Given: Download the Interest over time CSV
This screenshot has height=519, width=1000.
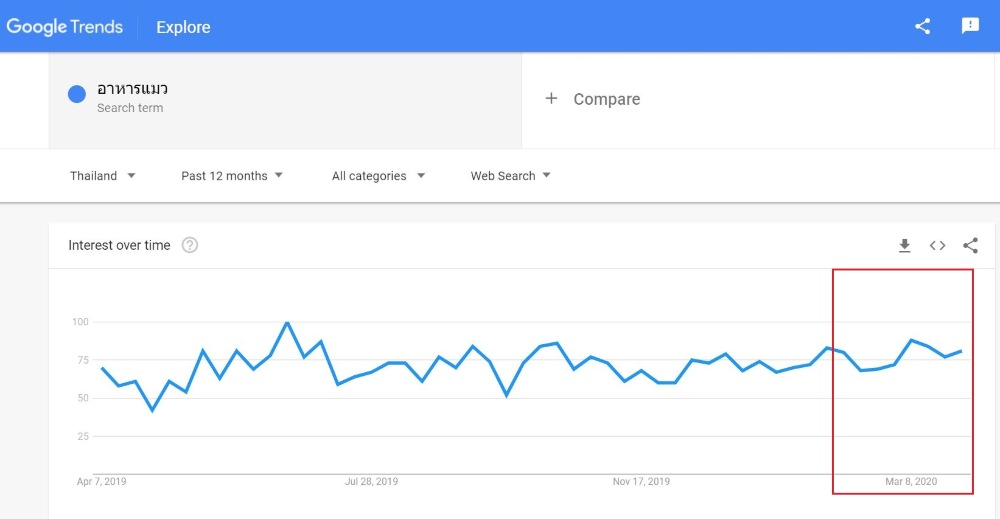Looking at the screenshot, I should point(904,245).
